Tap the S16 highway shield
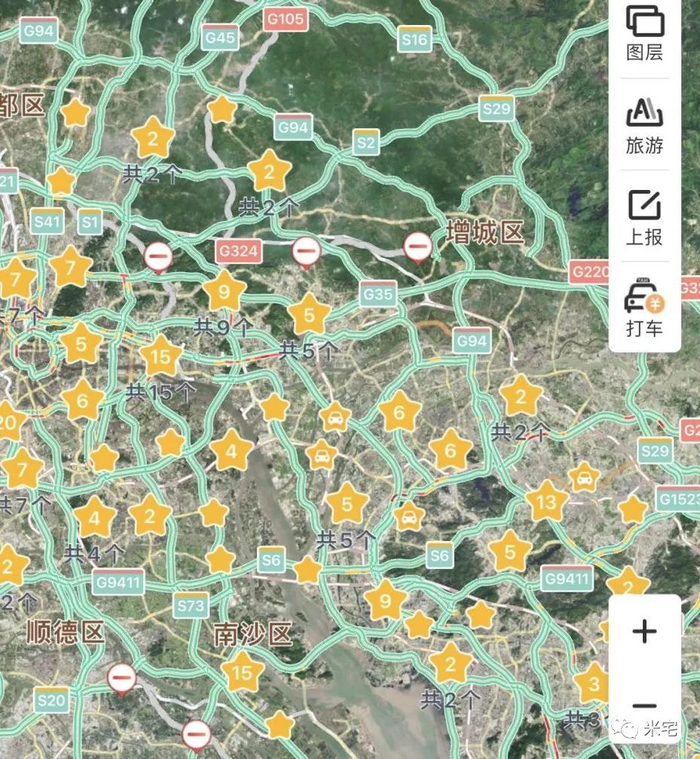Viewport: 700px width, 759px height. [x=415, y=39]
